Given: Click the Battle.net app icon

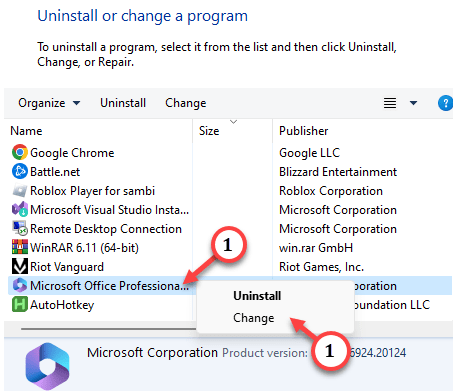Looking at the screenshot, I should point(20,172).
